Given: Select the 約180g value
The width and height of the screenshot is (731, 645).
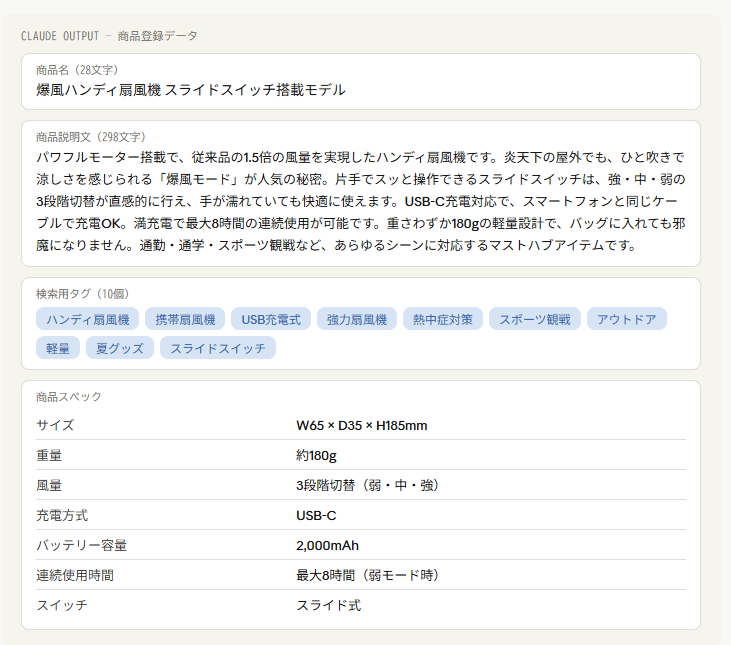Looking at the screenshot, I should point(316,456).
